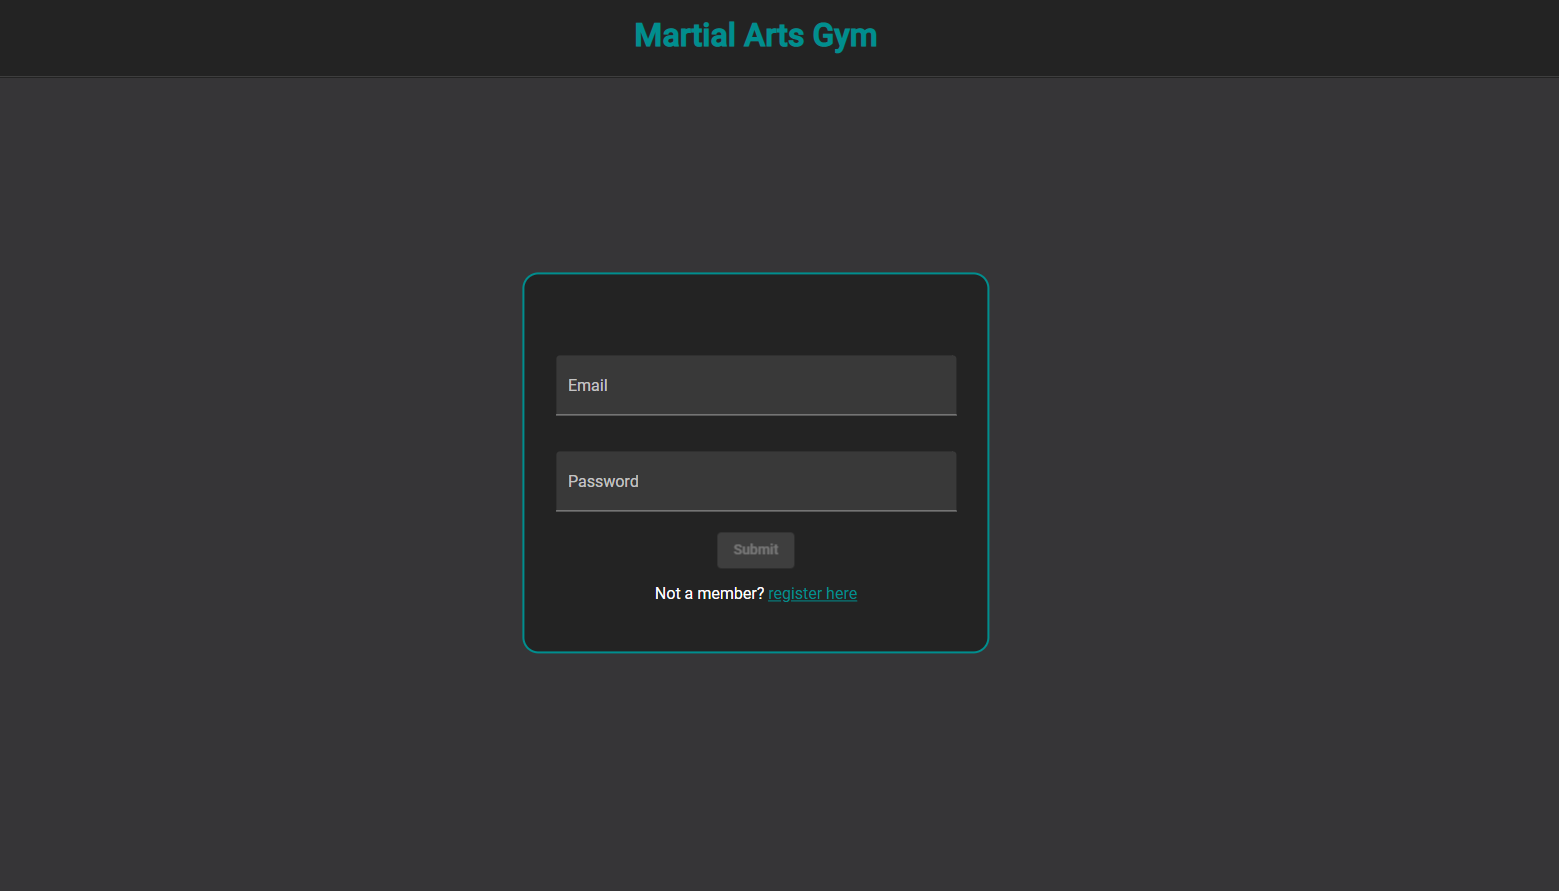Screen dimensions: 1559x891
Task: Select the word "Gym" in the header
Action: [x=844, y=36]
